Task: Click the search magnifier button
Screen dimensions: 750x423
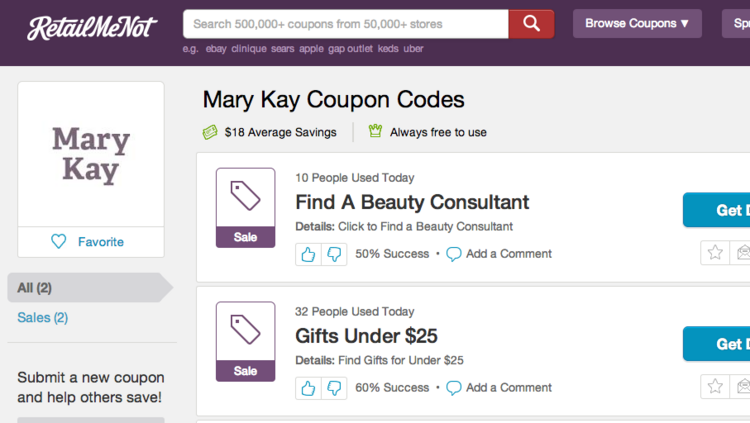Action: 531,23
